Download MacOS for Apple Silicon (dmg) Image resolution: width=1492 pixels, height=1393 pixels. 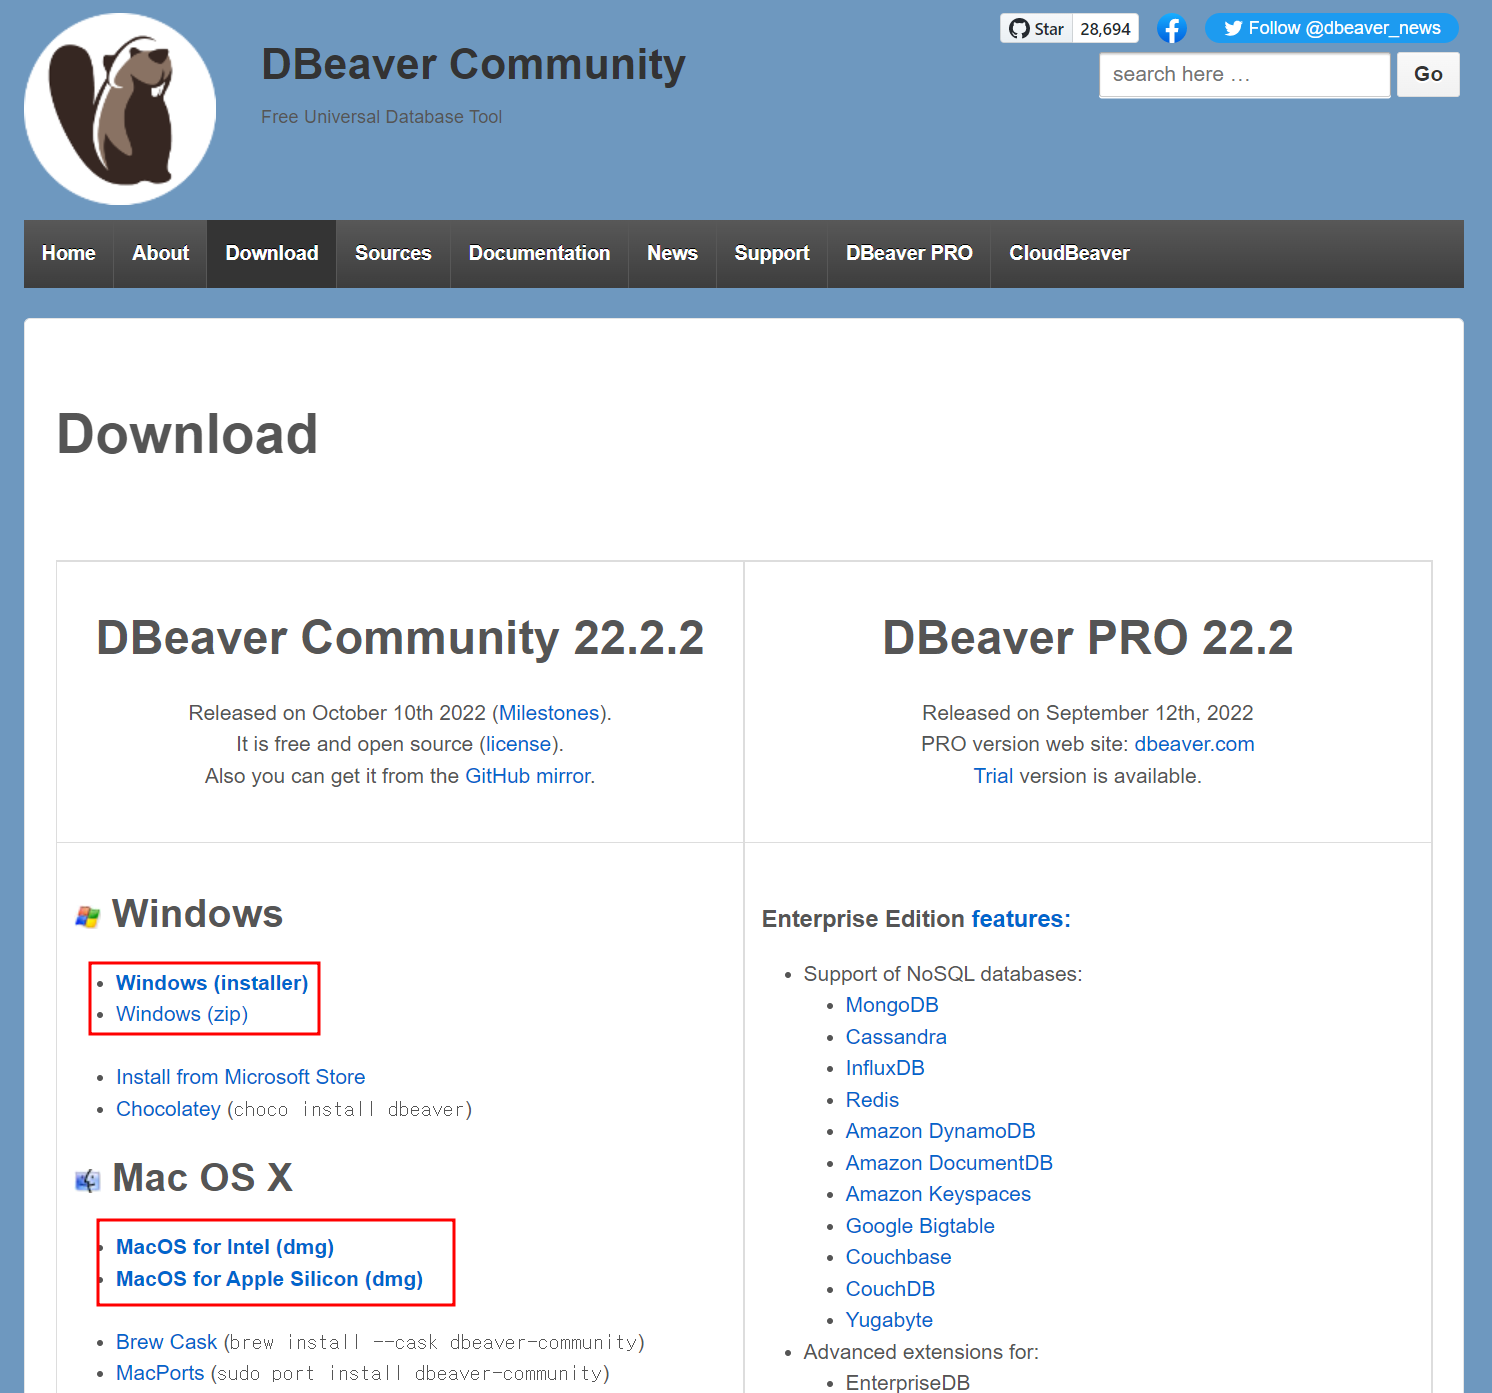pos(269,1279)
